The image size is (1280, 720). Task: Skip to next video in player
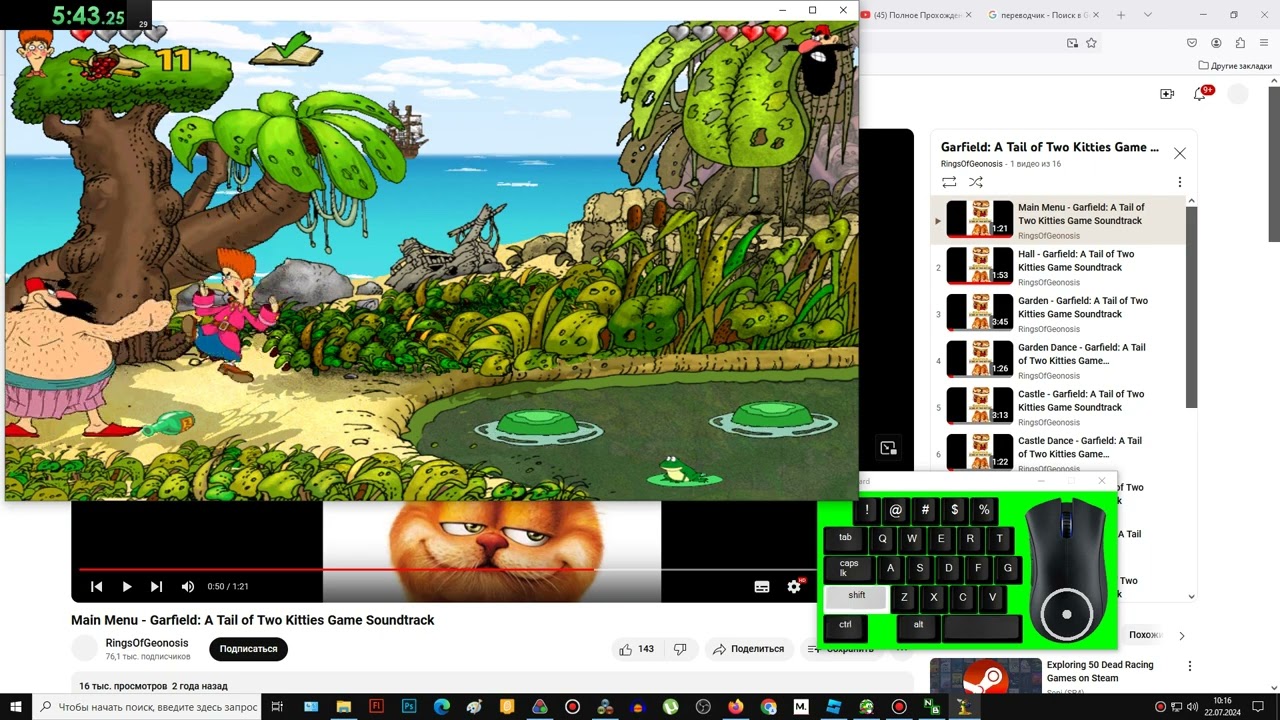pos(156,587)
